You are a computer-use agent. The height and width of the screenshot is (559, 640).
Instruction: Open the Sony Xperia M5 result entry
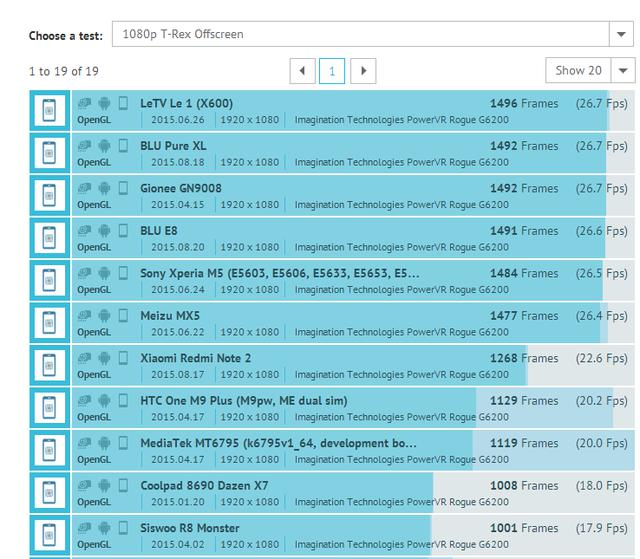(280, 273)
